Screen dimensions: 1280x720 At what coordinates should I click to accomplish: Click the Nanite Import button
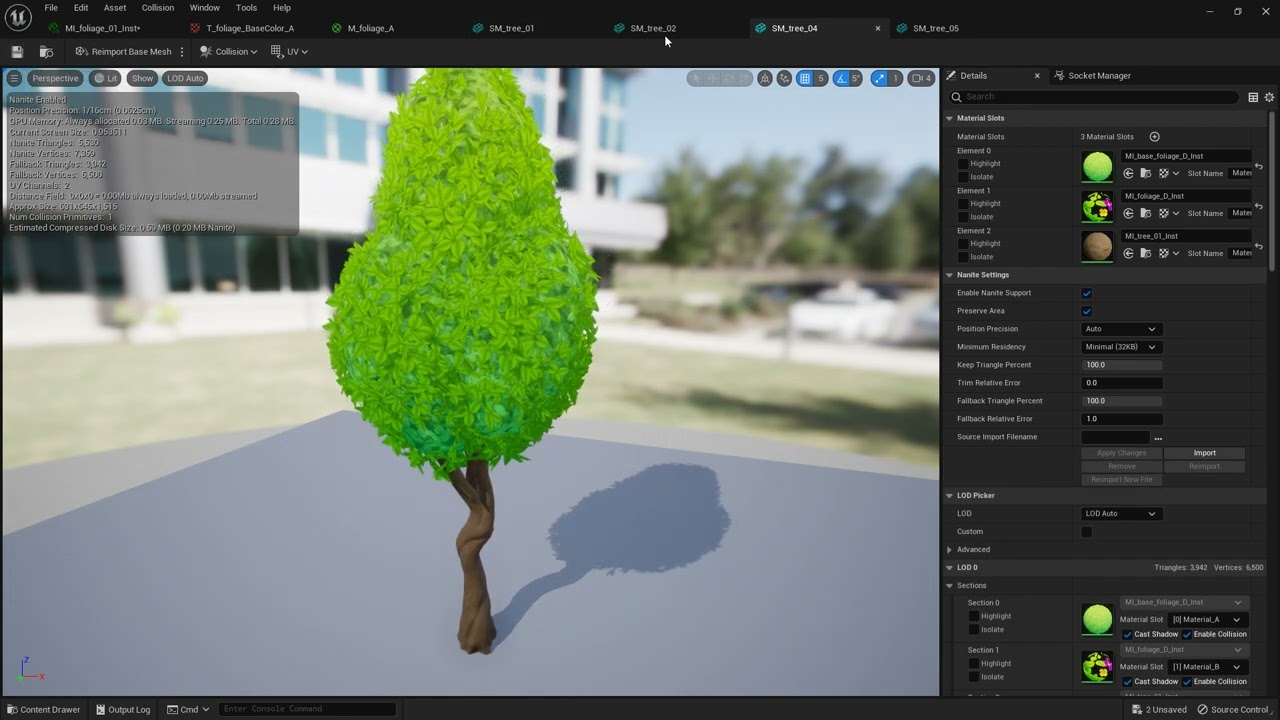coord(1204,453)
